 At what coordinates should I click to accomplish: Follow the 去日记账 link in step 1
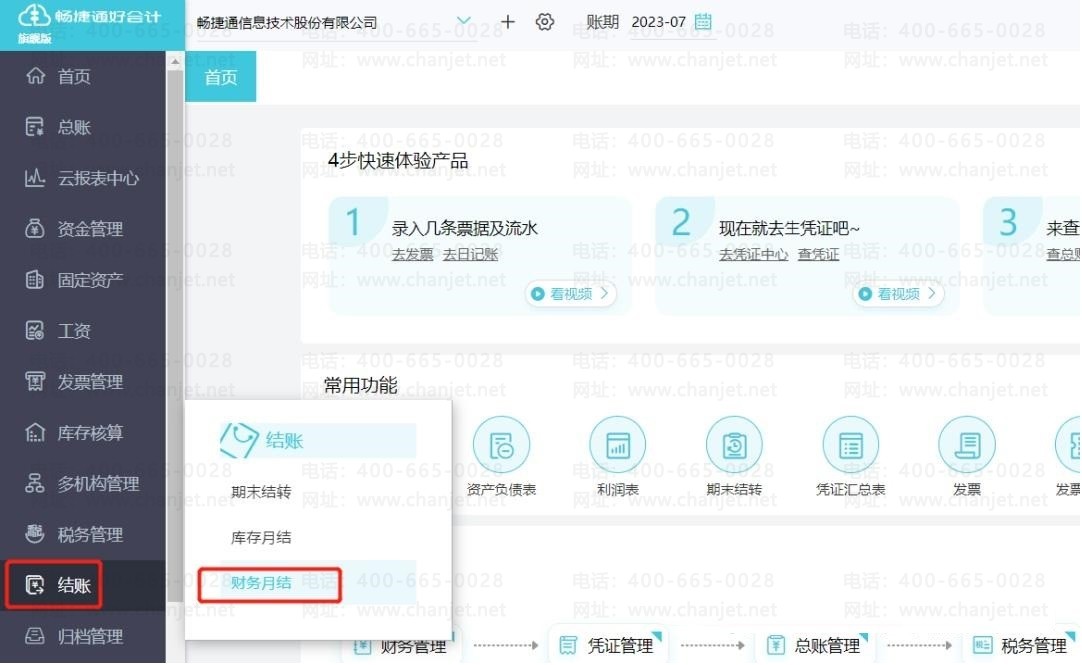tap(471, 255)
